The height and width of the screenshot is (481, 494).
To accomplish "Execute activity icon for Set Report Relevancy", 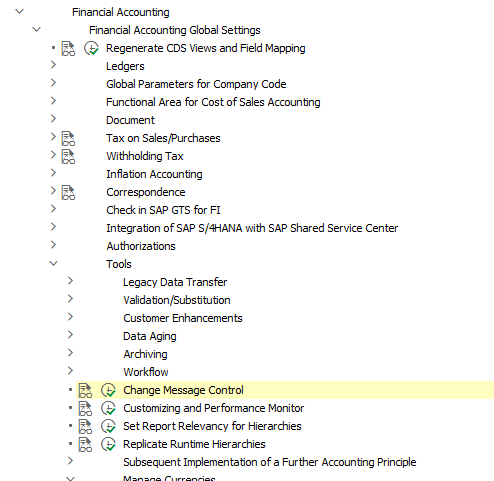I will click(x=108, y=426).
